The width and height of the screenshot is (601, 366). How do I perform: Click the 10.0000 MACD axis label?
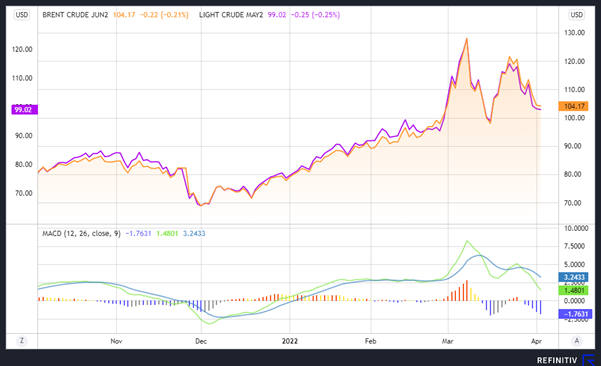576,228
